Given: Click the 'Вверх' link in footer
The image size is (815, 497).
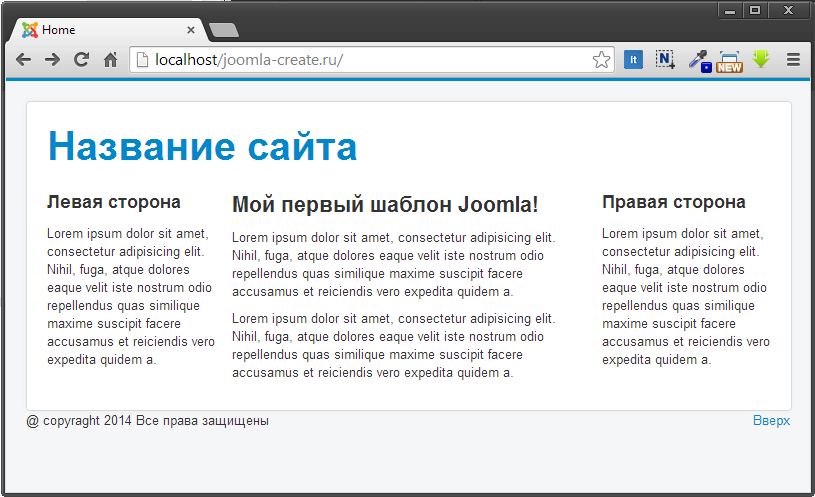Looking at the screenshot, I should (771, 421).
